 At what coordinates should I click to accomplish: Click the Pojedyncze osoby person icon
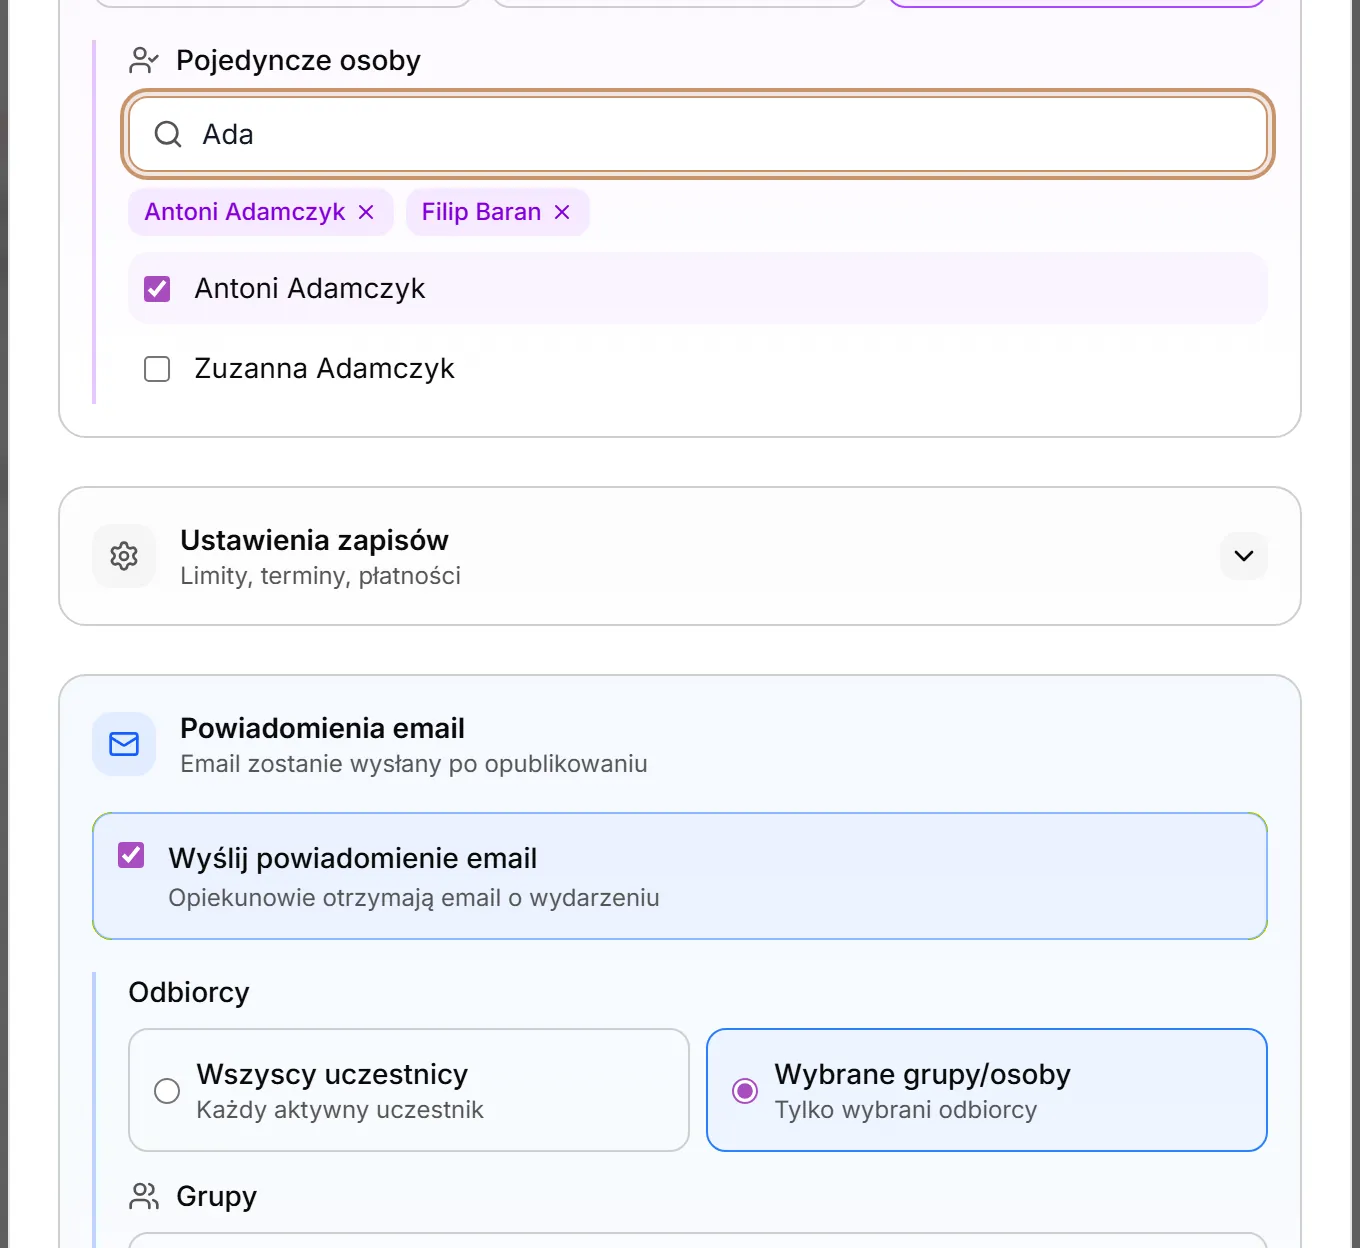144,61
